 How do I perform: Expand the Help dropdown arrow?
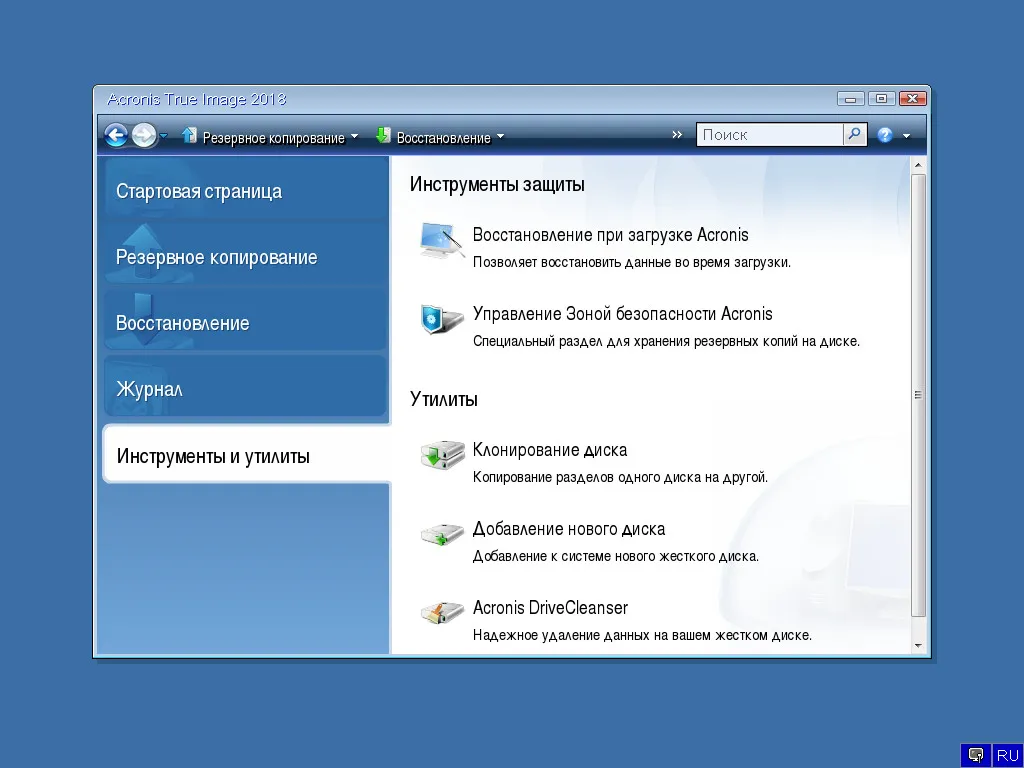pyautogui.click(x=906, y=136)
